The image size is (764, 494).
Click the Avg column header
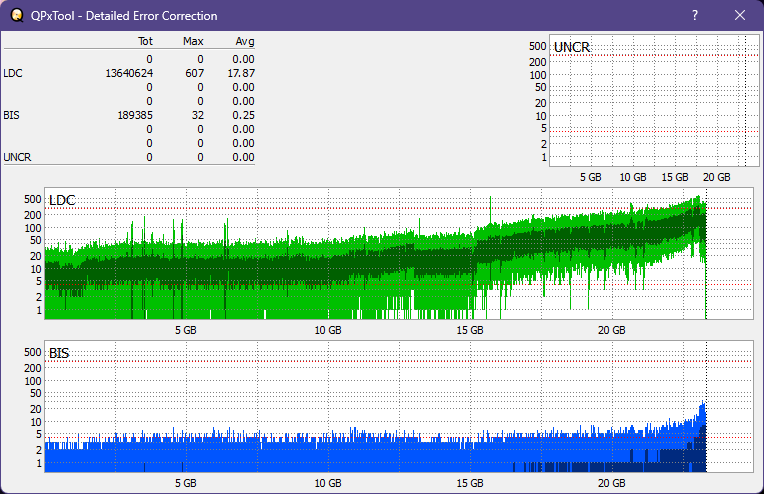click(245, 41)
